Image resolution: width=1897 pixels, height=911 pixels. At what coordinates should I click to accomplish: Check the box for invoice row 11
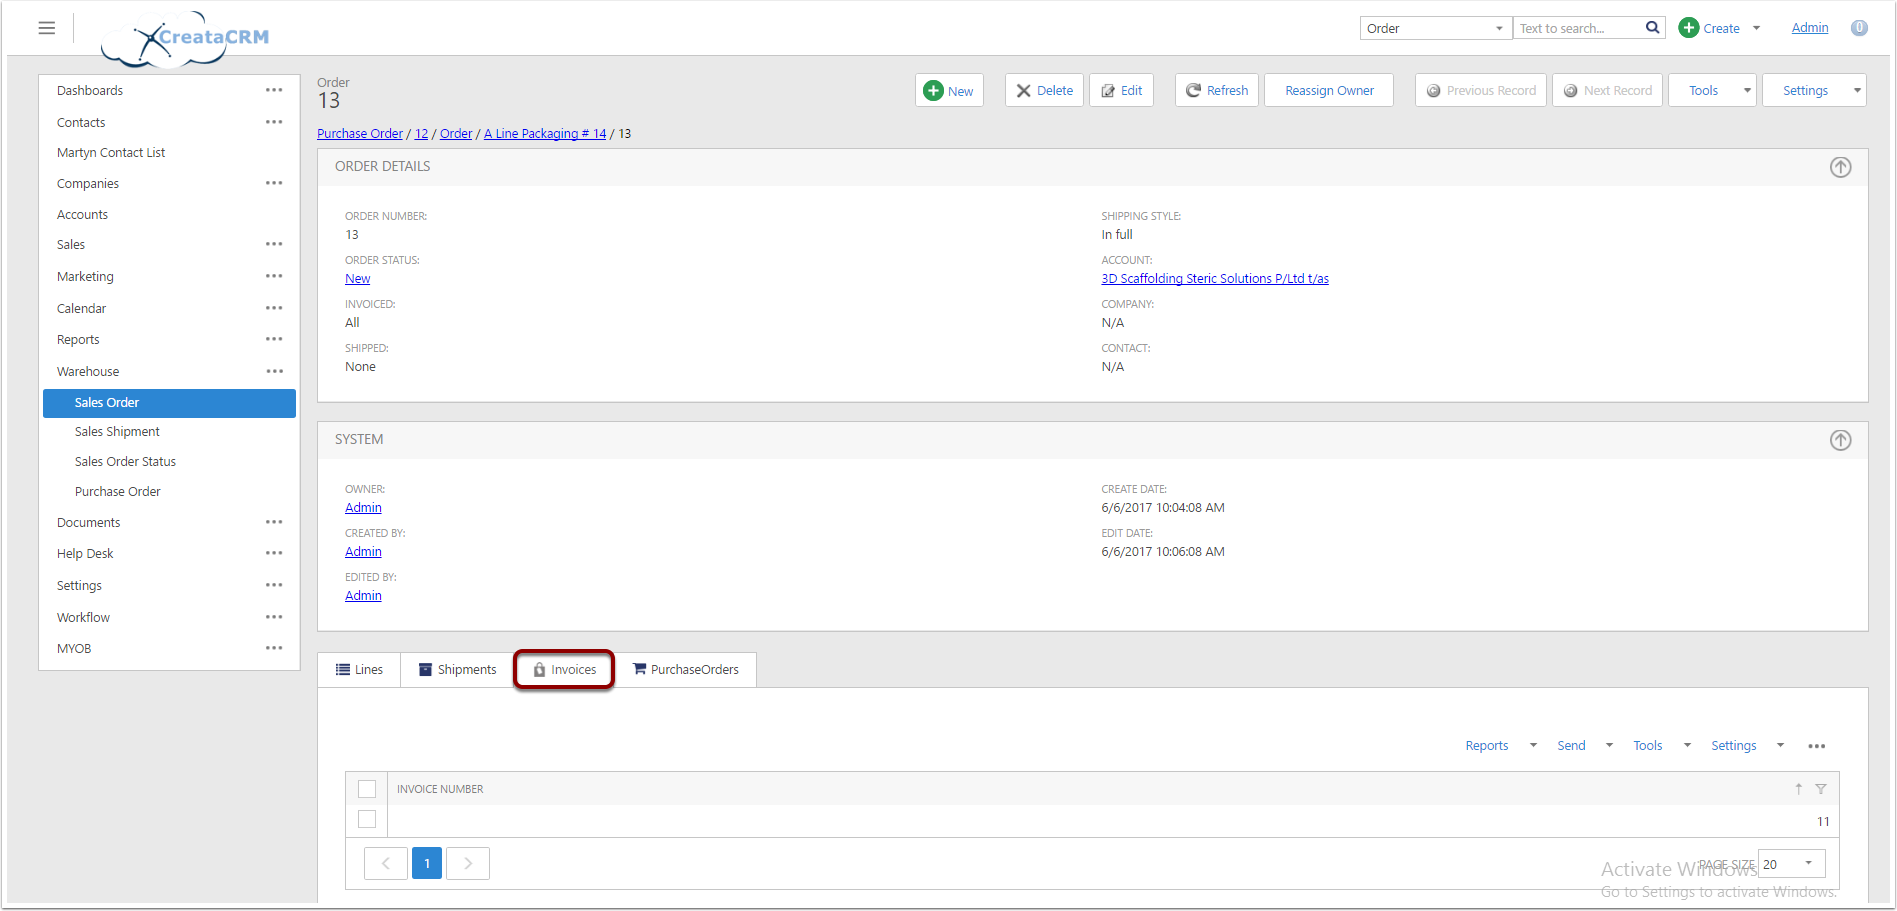367,819
